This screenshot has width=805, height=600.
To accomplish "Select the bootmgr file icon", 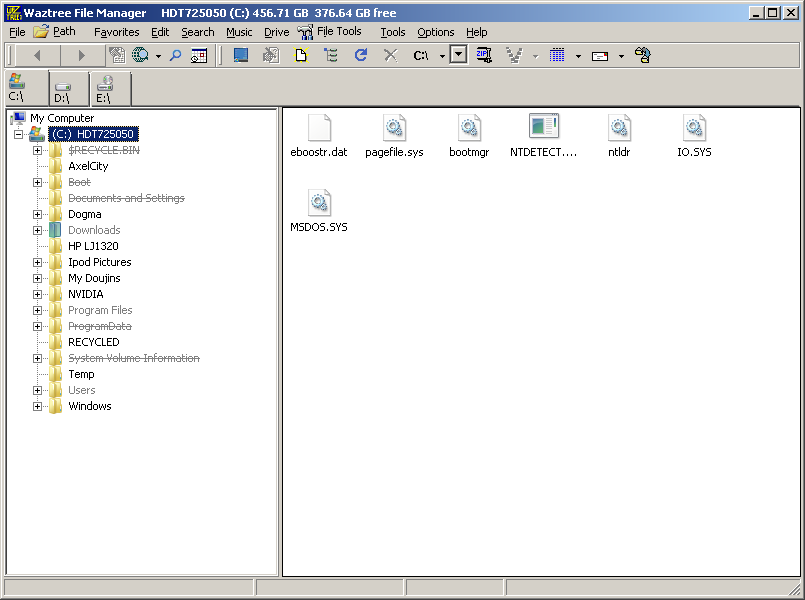I will (x=469, y=127).
